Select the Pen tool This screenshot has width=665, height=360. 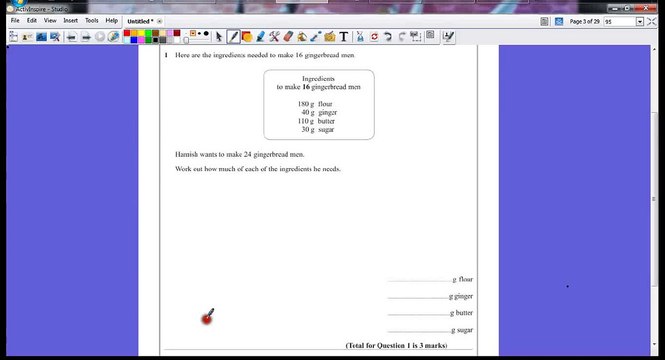click(233, 37)
